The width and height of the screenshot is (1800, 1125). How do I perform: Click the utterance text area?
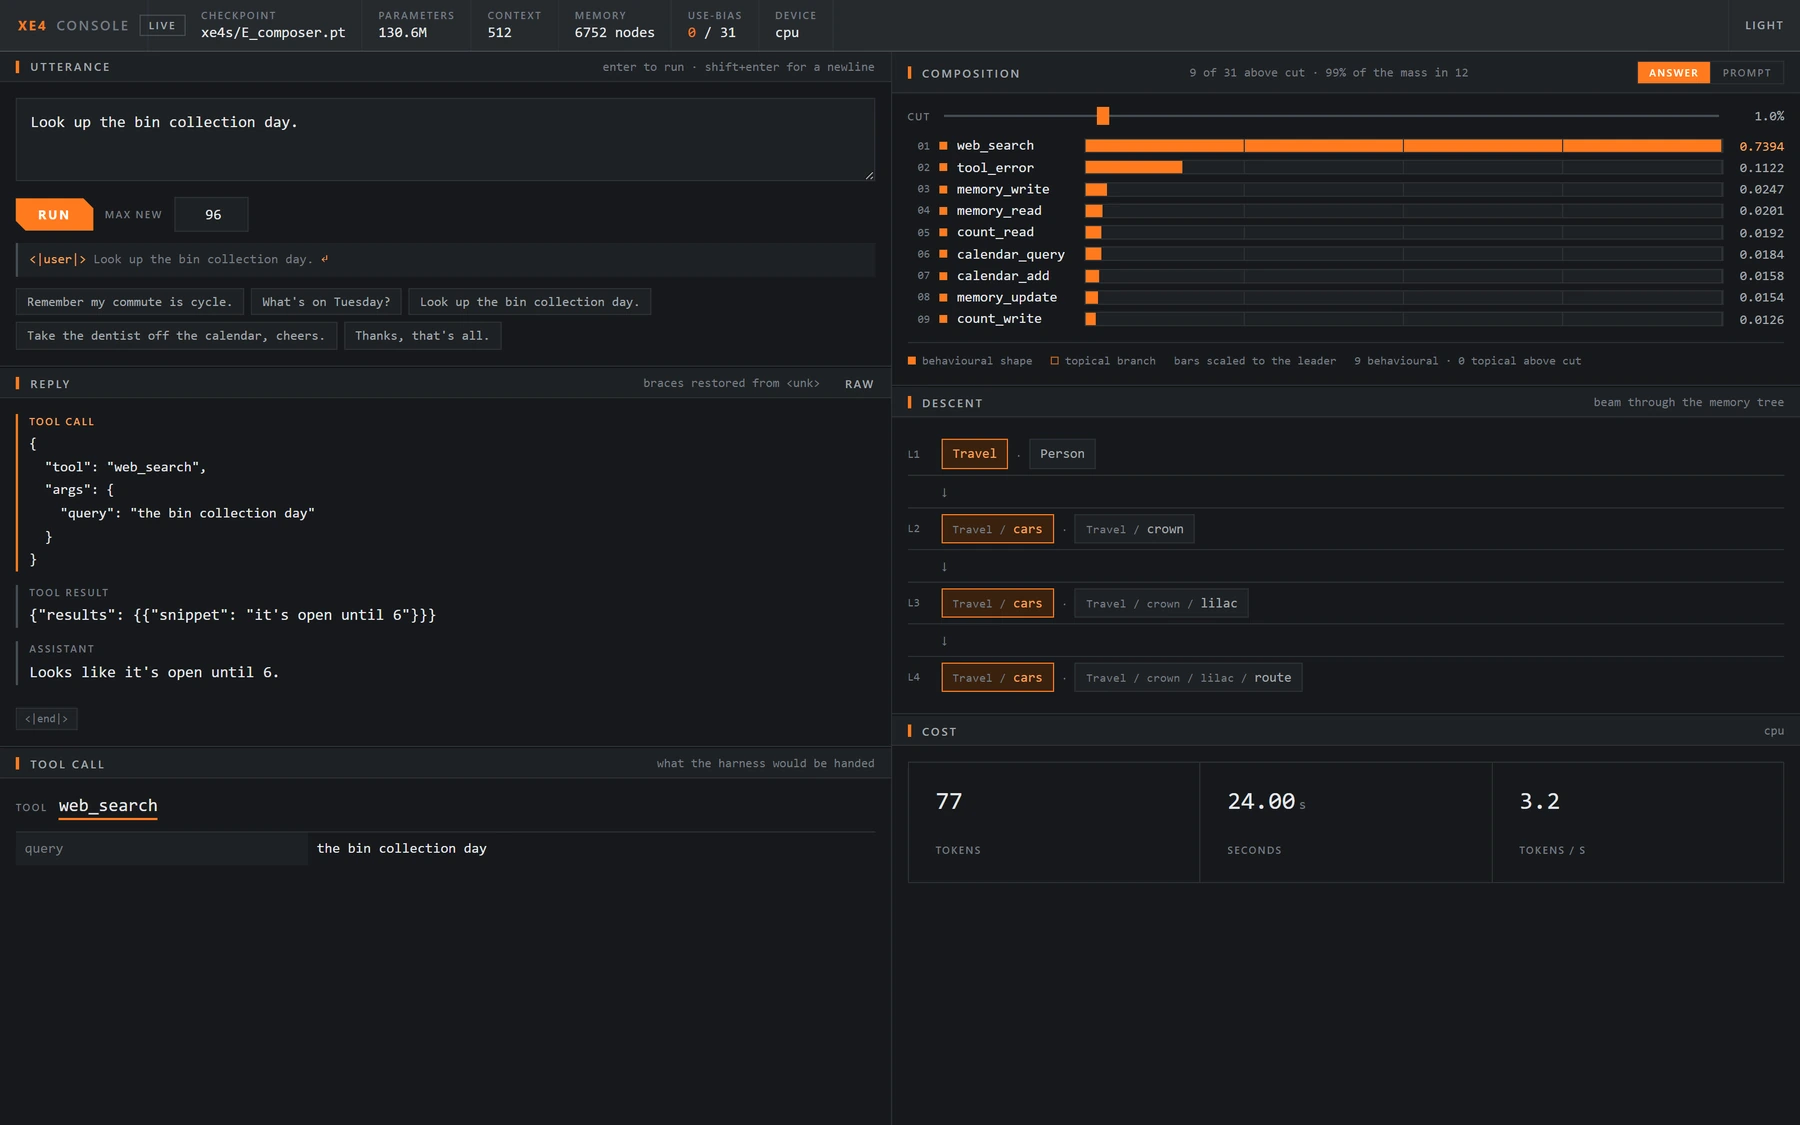click(445, 139)
